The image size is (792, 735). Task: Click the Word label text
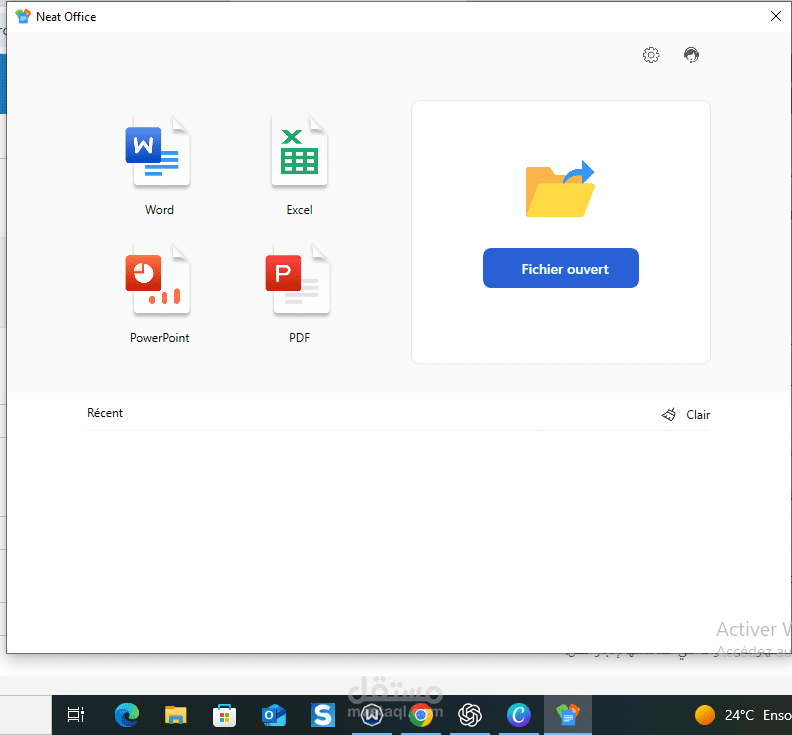click(159, 210)
